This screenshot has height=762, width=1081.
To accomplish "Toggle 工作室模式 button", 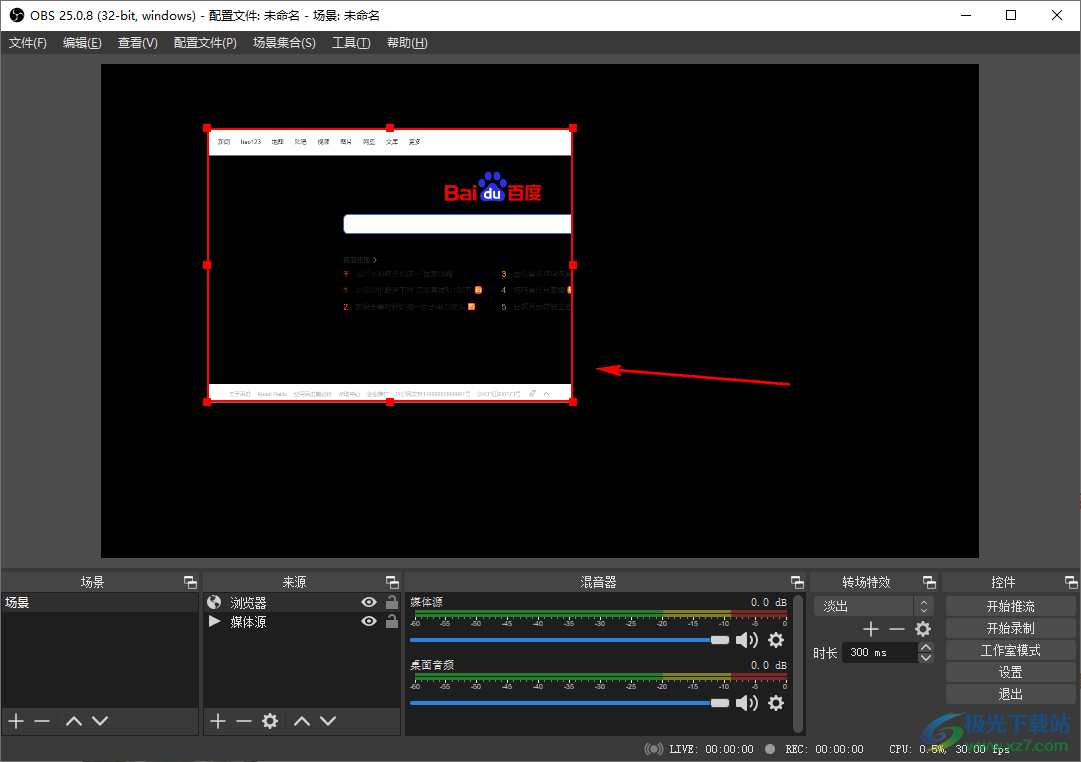I will 1010,650.
